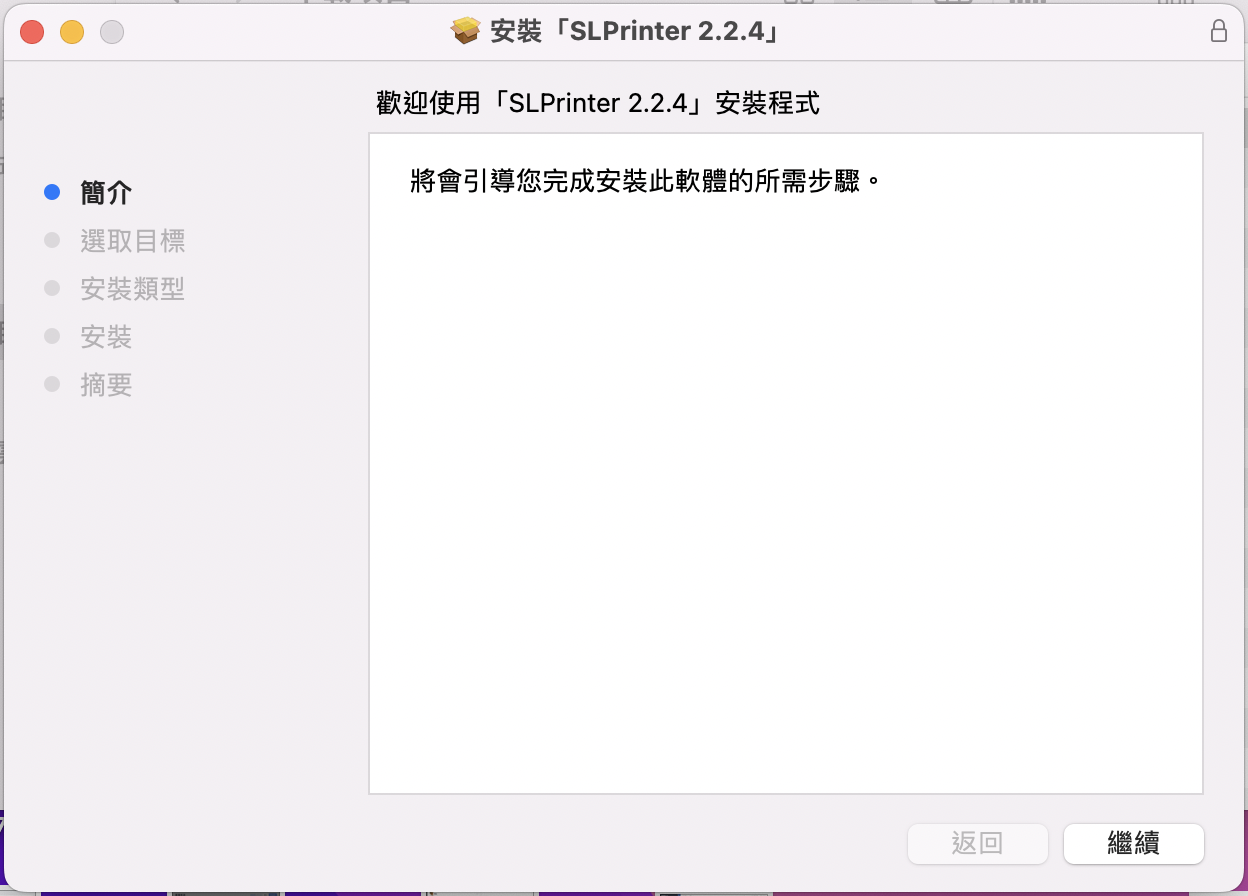Select the 安裝類型 step in sidebar
Screen dimensions: 1248x896
pos(132,289)
